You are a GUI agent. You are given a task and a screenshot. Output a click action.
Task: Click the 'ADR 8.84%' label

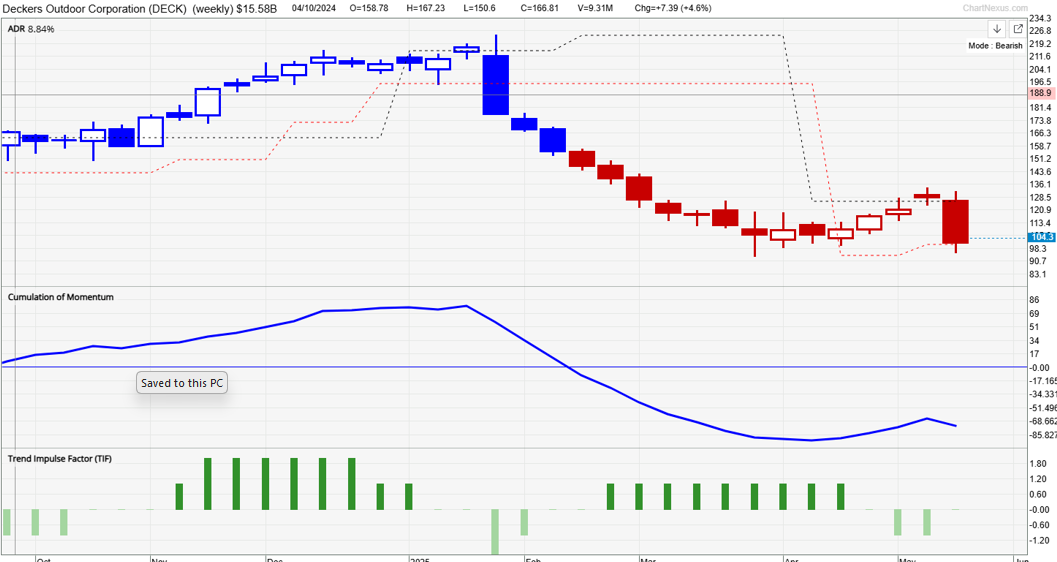click(31, 29)
